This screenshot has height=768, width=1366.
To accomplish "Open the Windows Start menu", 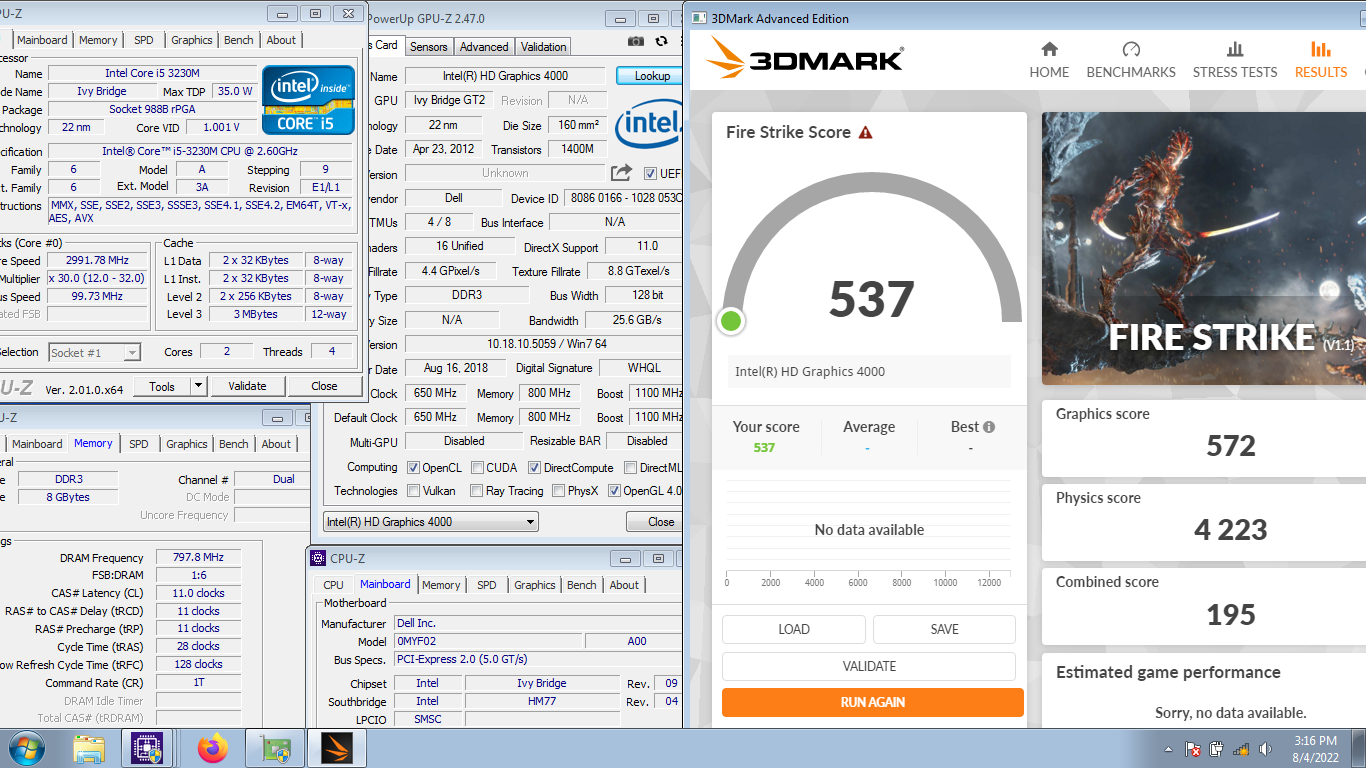I will pos(25,748).
